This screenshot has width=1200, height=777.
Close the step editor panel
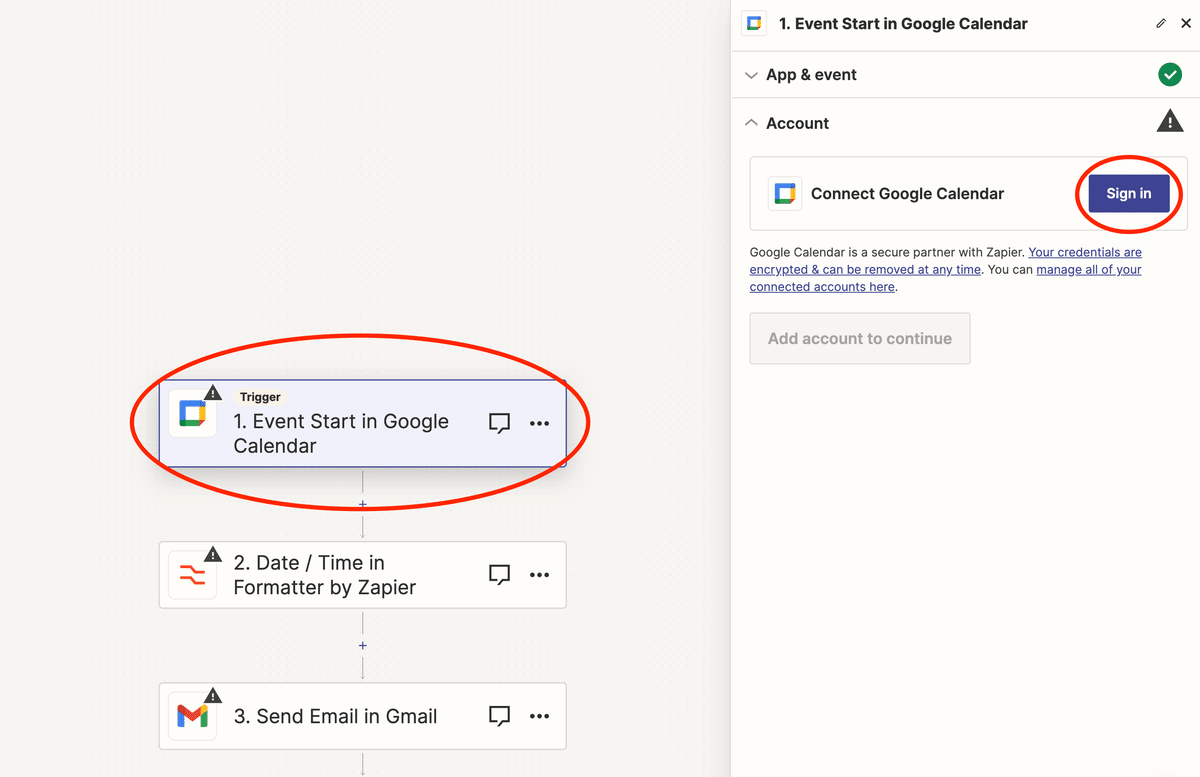[x=1186, y=24]
